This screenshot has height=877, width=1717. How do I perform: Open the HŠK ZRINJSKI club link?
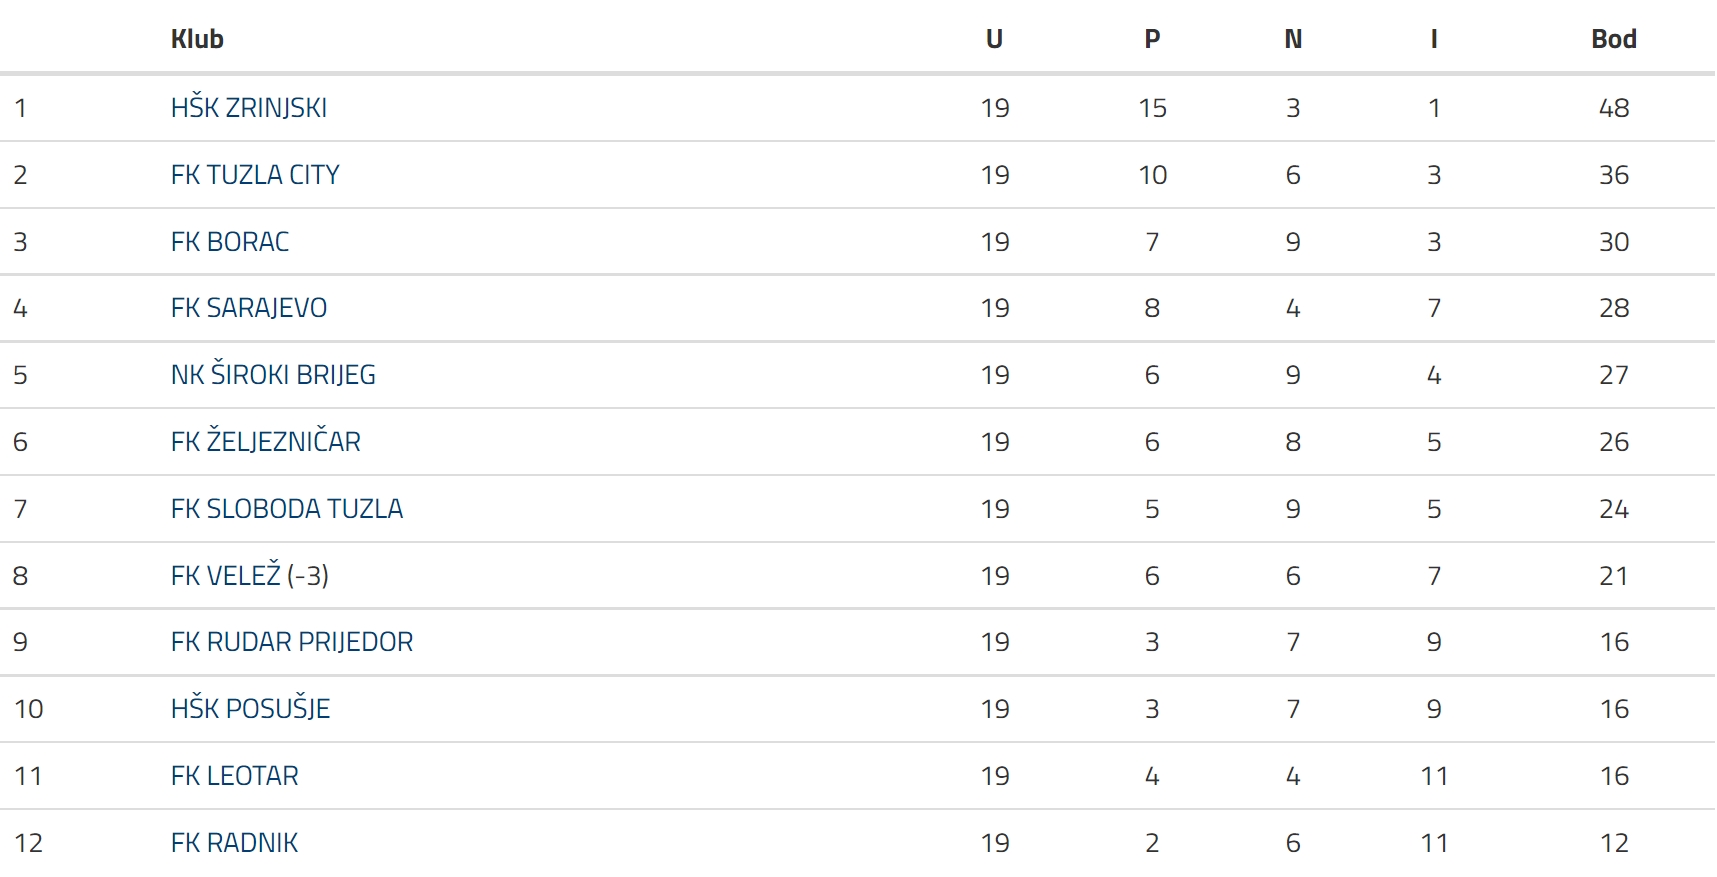pyautogui.click(x=248, y=108)
